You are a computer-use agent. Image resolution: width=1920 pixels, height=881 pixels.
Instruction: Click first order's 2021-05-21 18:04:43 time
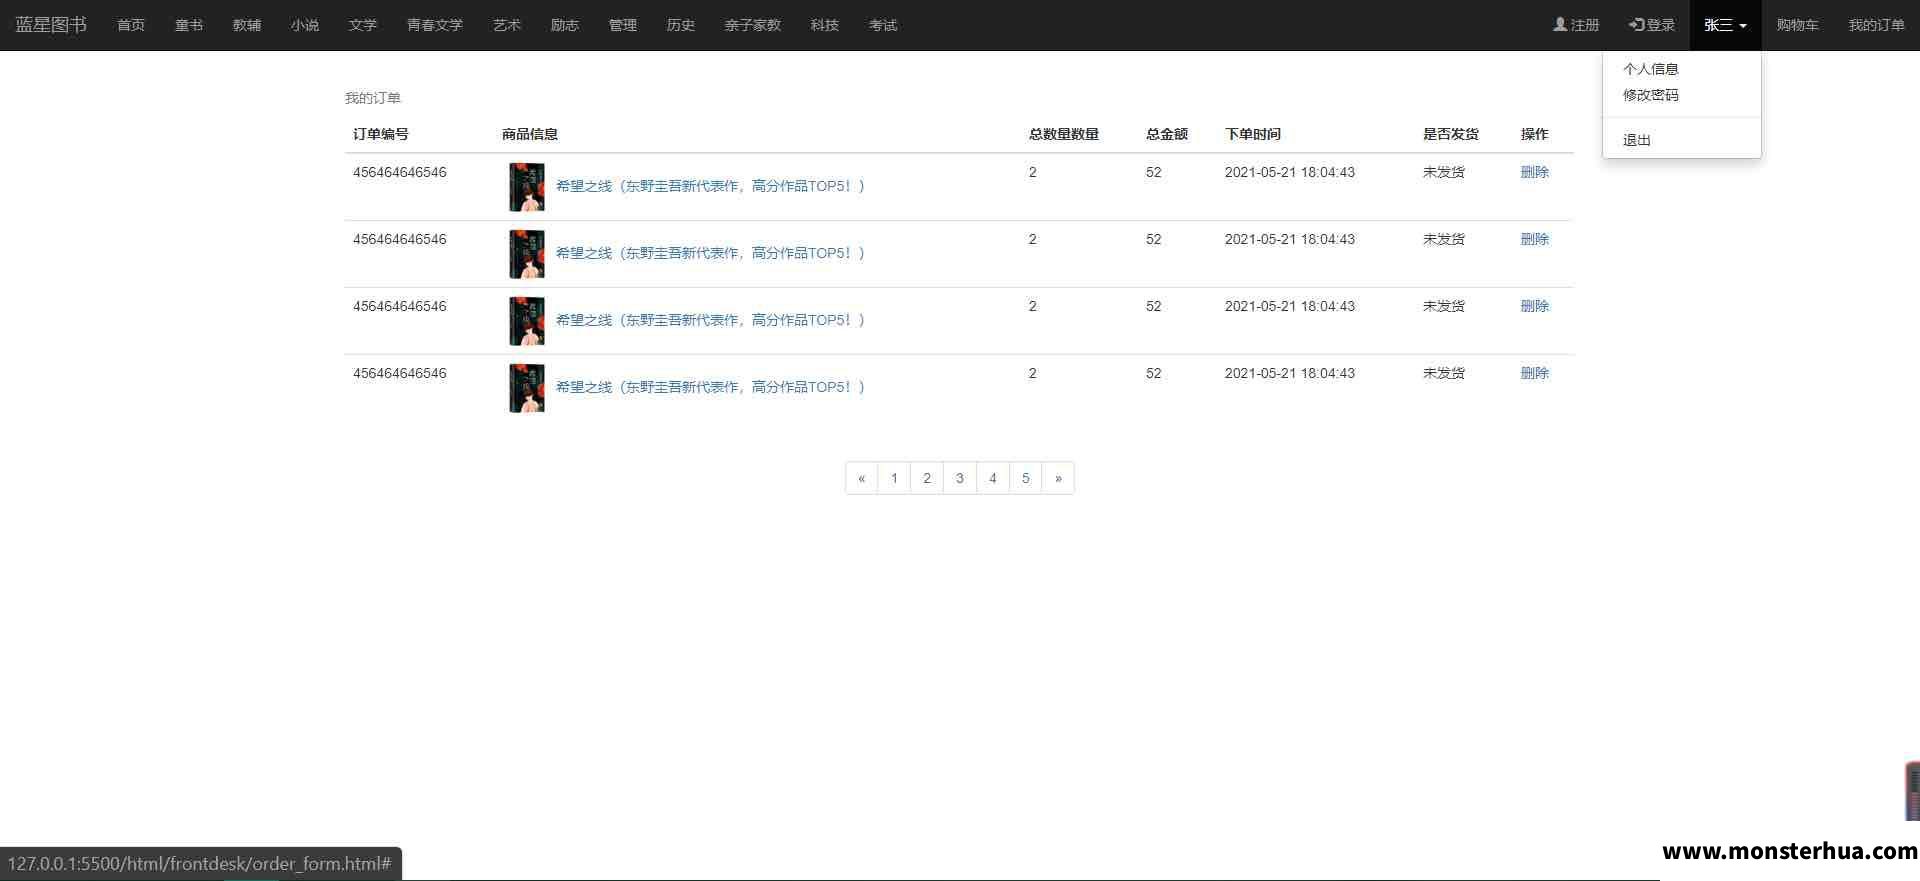click(1290, 172)
